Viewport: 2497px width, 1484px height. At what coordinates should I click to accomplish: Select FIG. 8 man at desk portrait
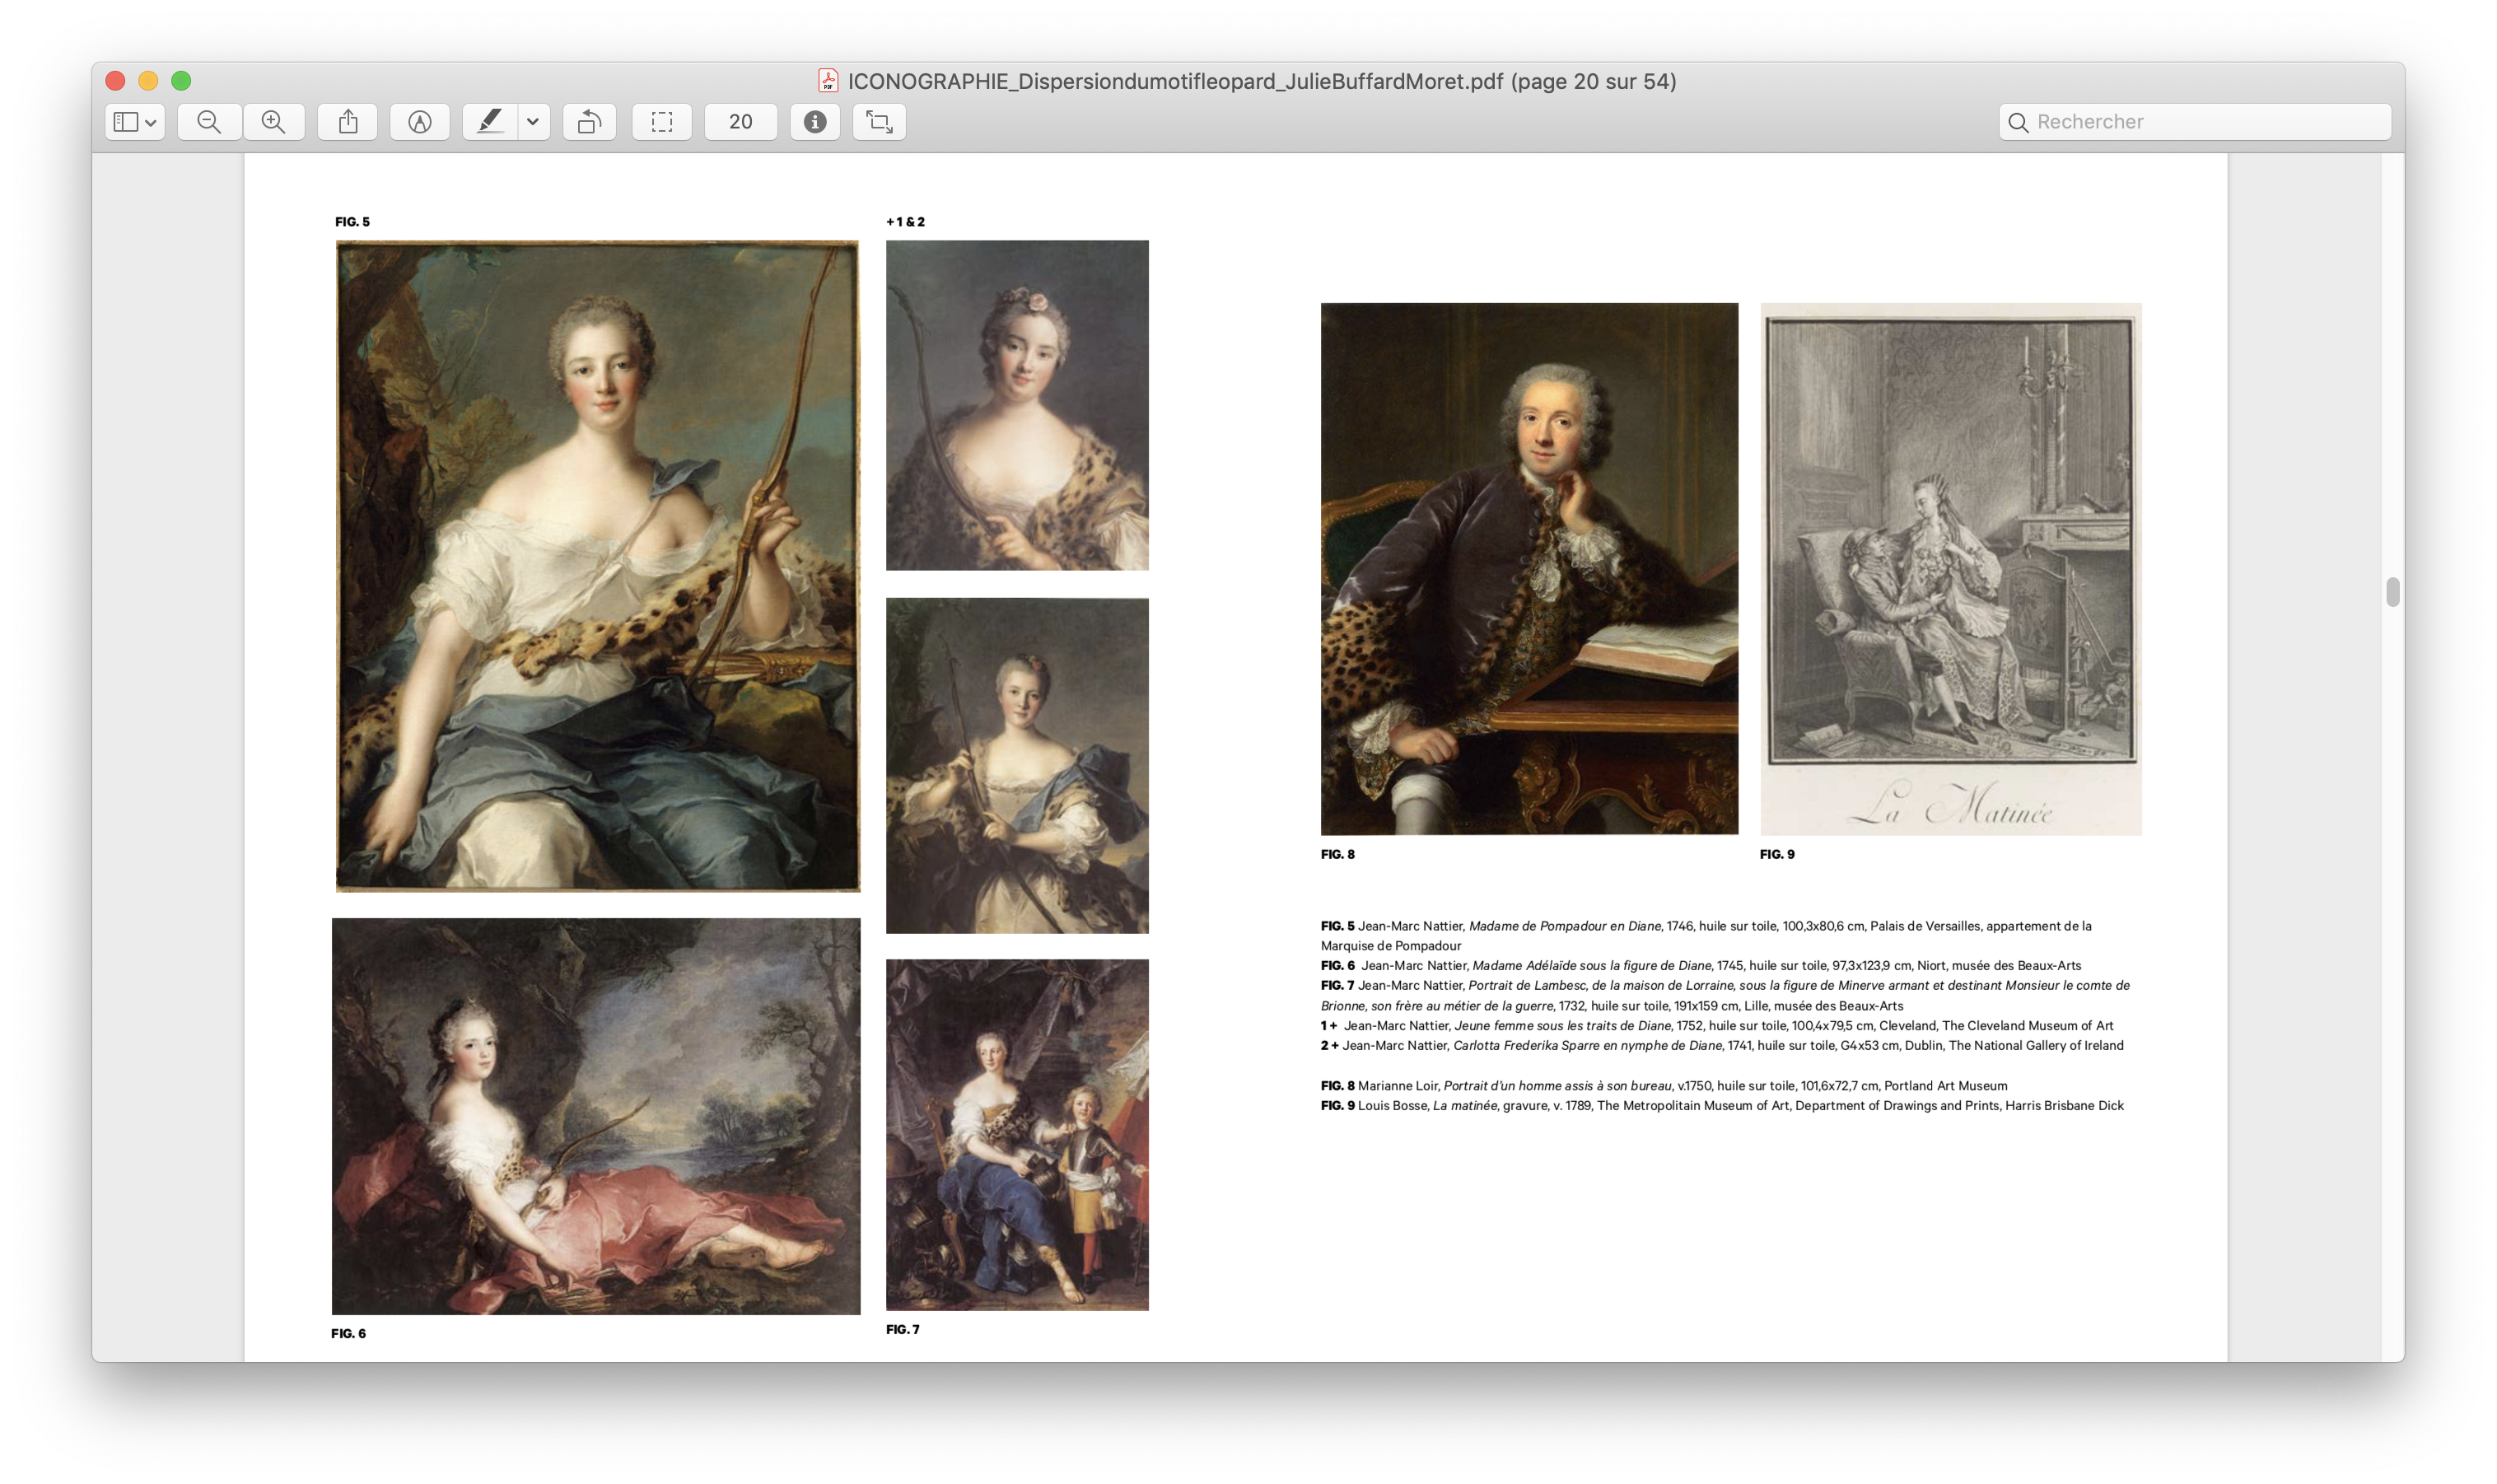point(1529,569)
